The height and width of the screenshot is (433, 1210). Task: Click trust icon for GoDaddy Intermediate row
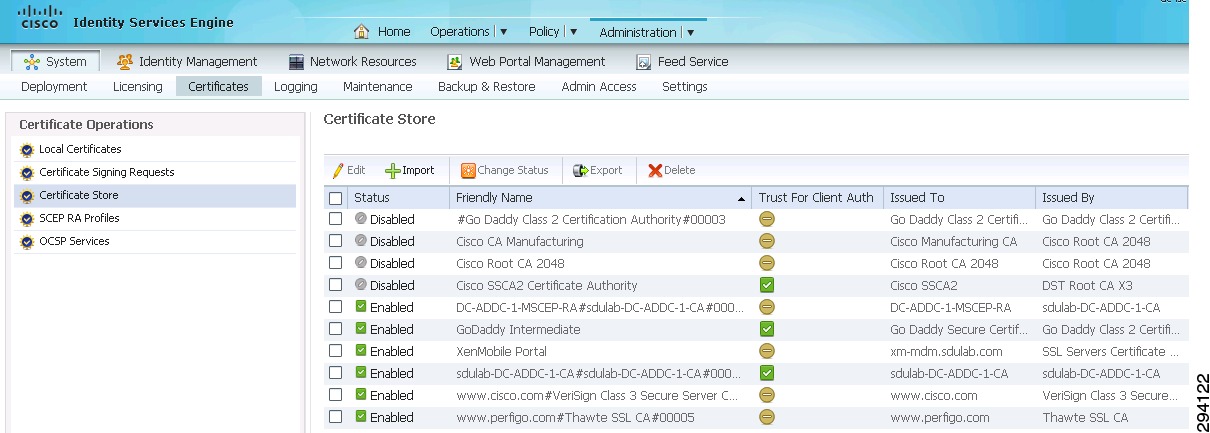(x=767, y=329)
